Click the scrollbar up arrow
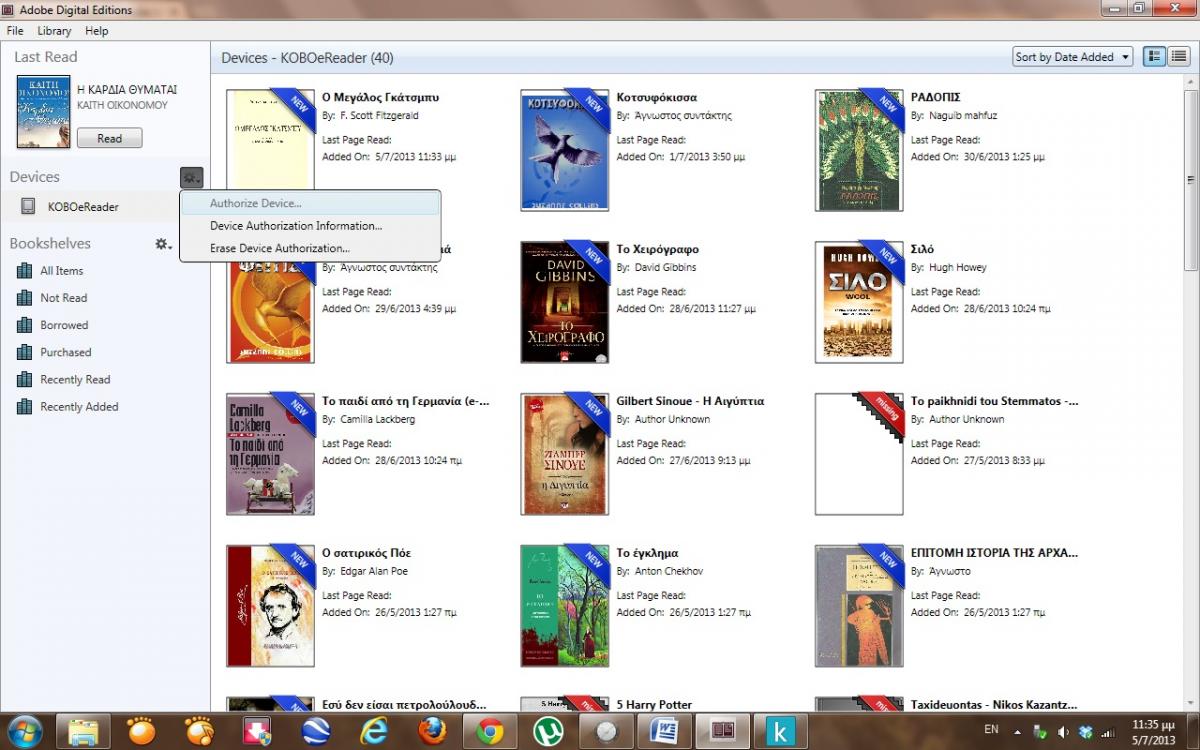 coord(1190,80)
